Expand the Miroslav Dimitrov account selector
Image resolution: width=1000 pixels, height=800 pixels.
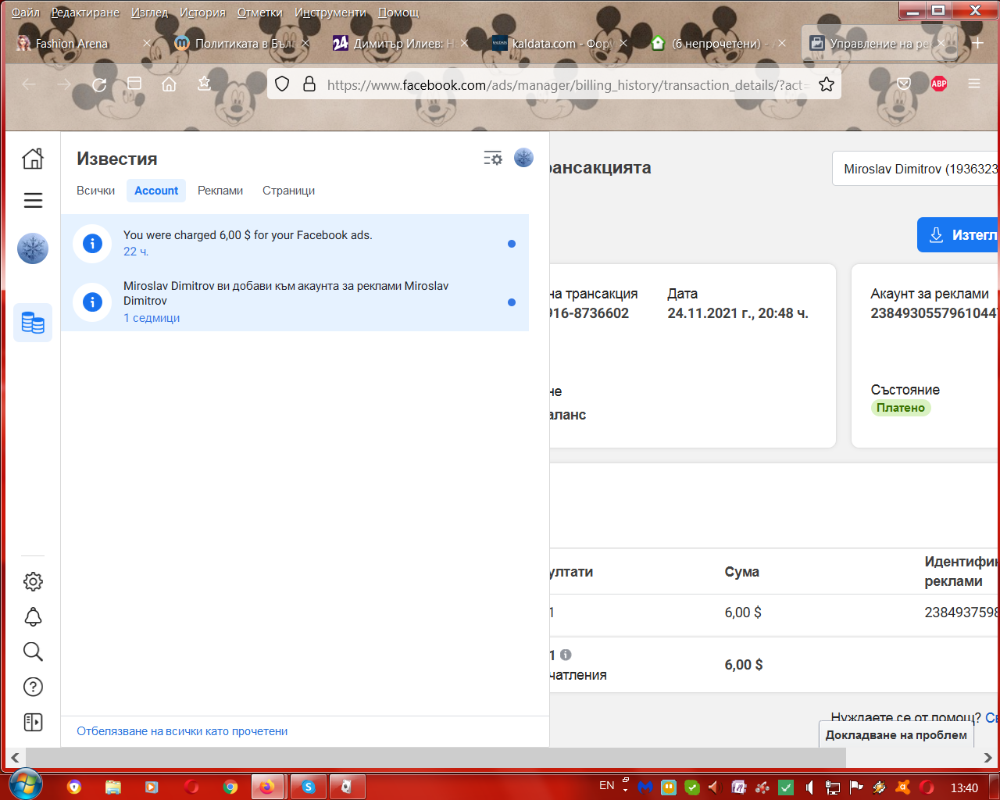pyautogui.click(x=916, y=169)
